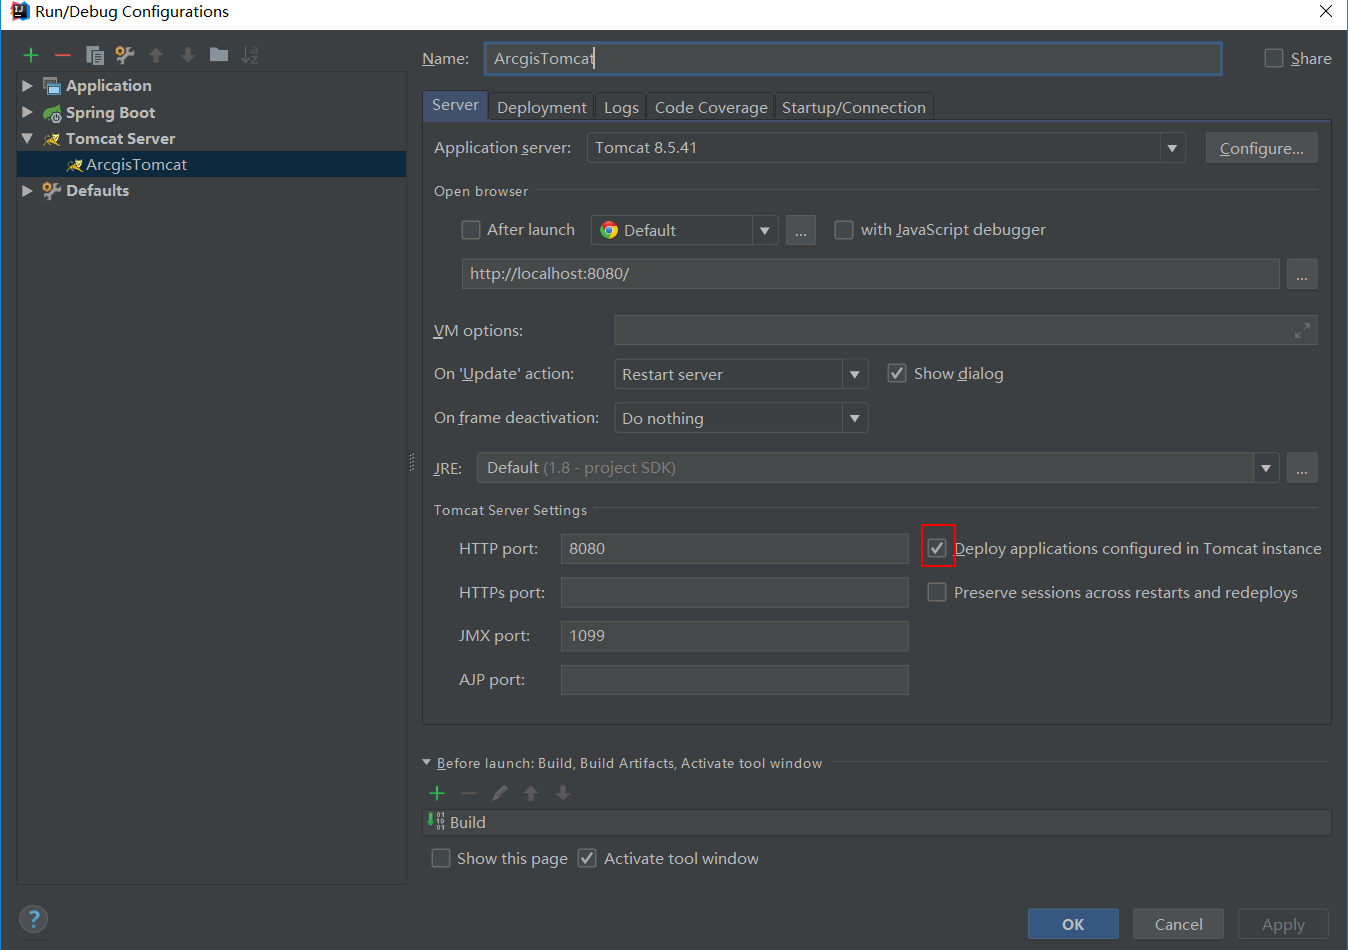Viewport: 1348px width, 950px height.
Task: Enable Preserve sessions across restarts and redeploys
Action: click(937, 592)
